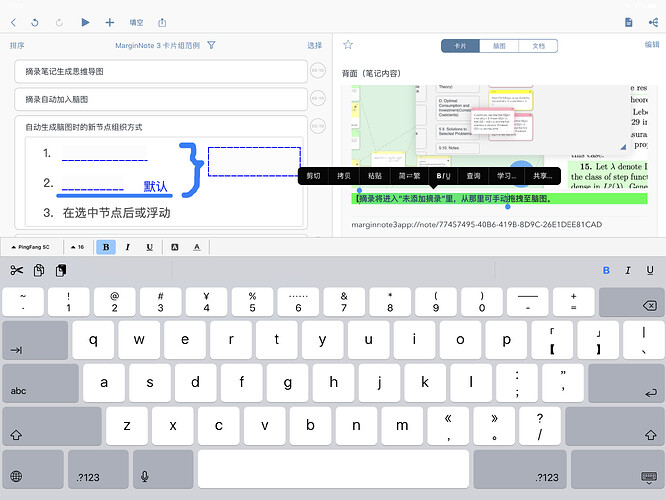Viewport: 666px width, 500px height.
Task: Switch to the 脑图 tab
Action: 499,46
